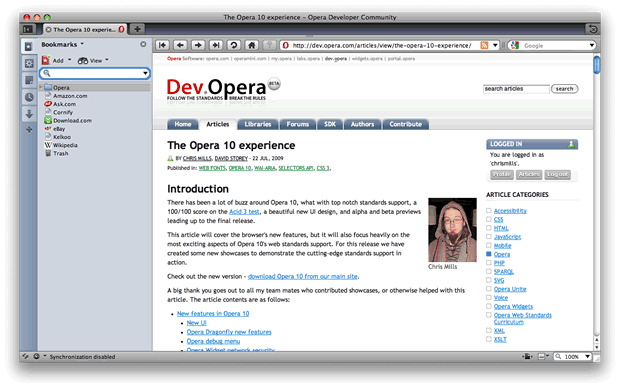Image resolution: width=620 pixels, height=389 pixels.
Task: Open the Add dropdown arrow
Action: pyautogui.click(x=69, y=60)
